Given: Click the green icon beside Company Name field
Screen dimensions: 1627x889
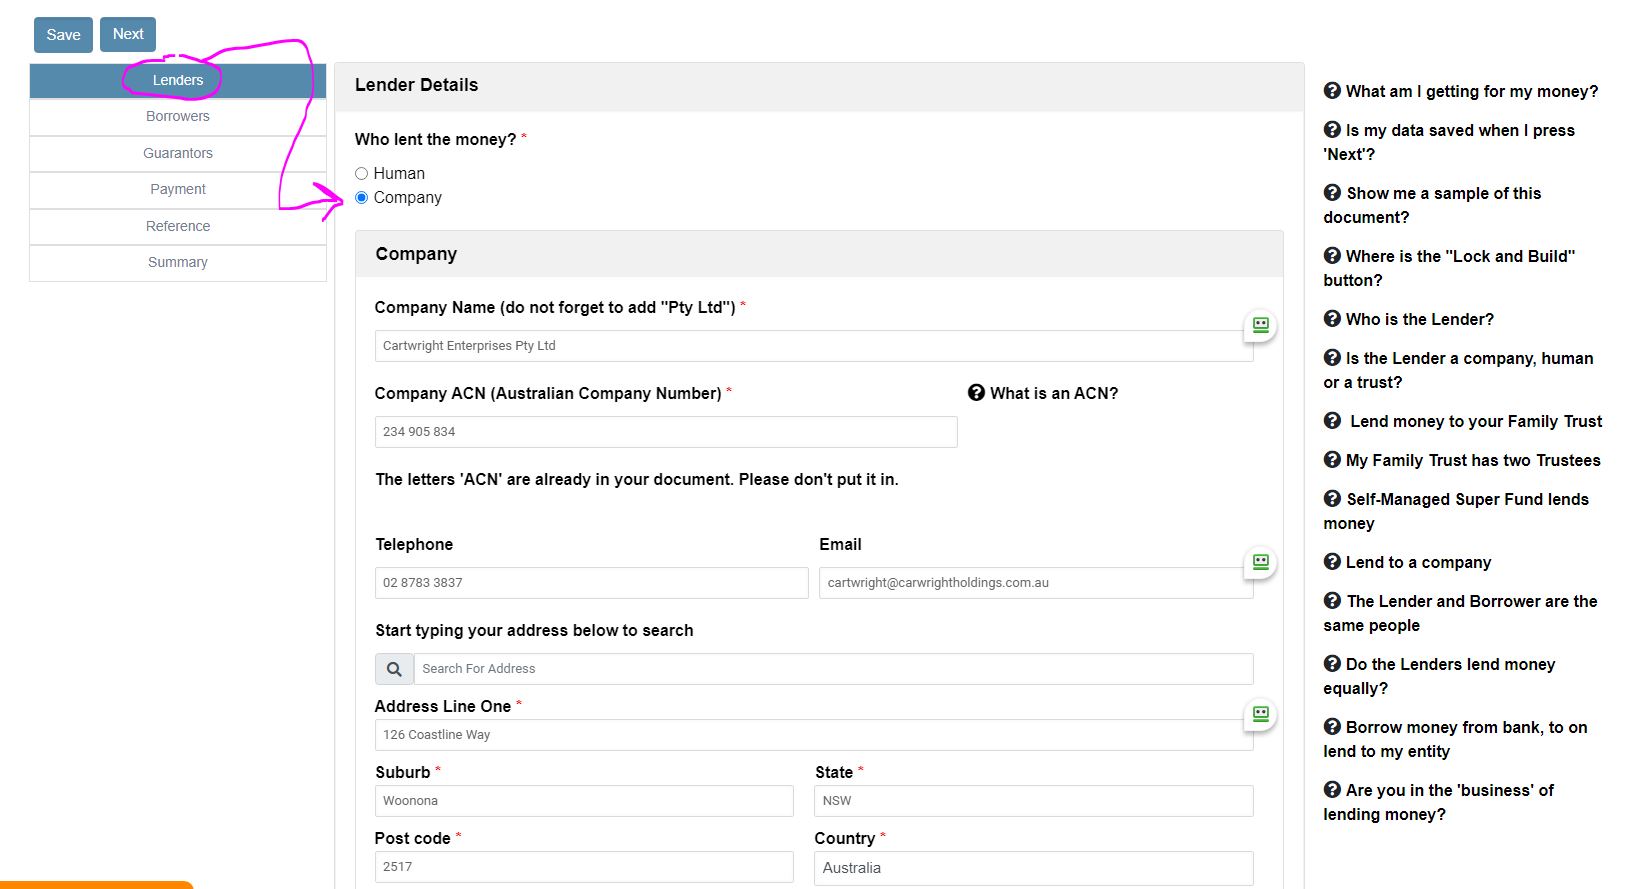Looking at the screenshot, I should coord(1260,325).
